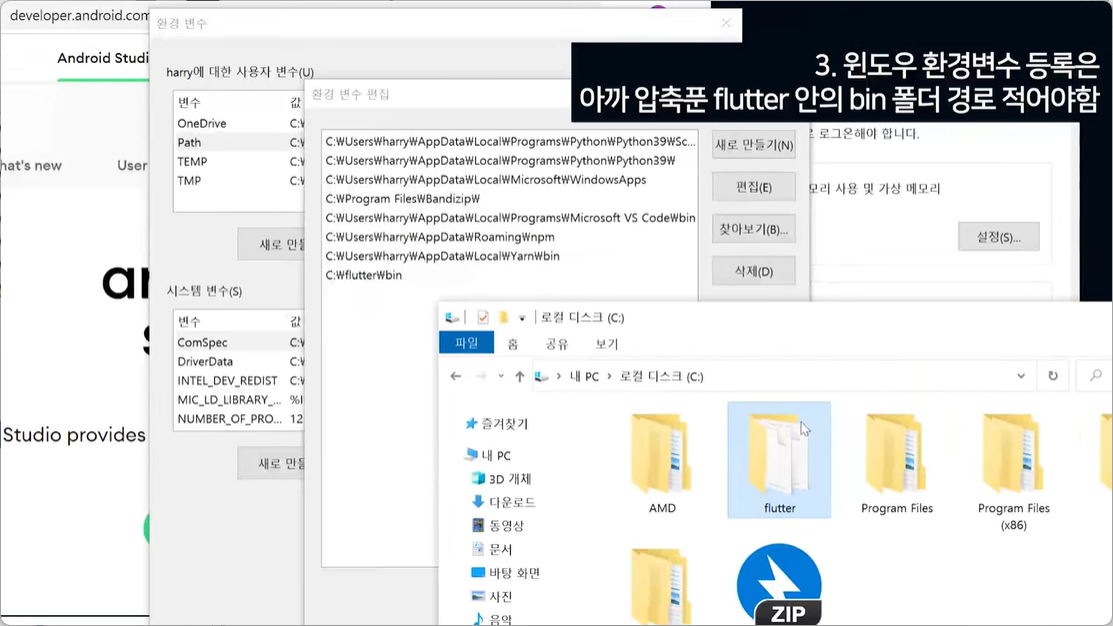Go up one folder level arrow
The height and width of the screenshot is (626, 1113).
click(520, 376)
